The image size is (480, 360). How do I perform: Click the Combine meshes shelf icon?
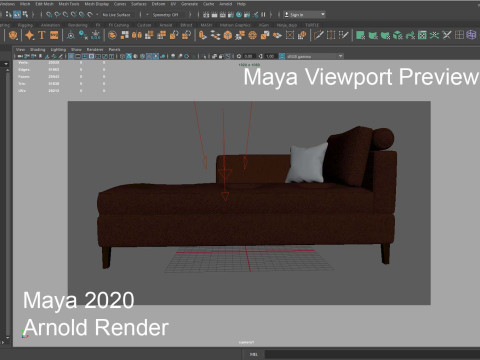point(112,35)
